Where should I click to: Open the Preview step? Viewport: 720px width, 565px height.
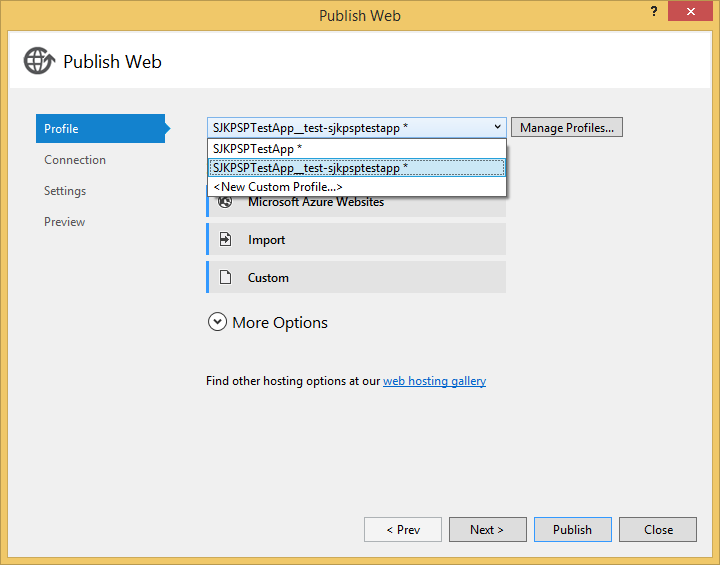point(65,222)
